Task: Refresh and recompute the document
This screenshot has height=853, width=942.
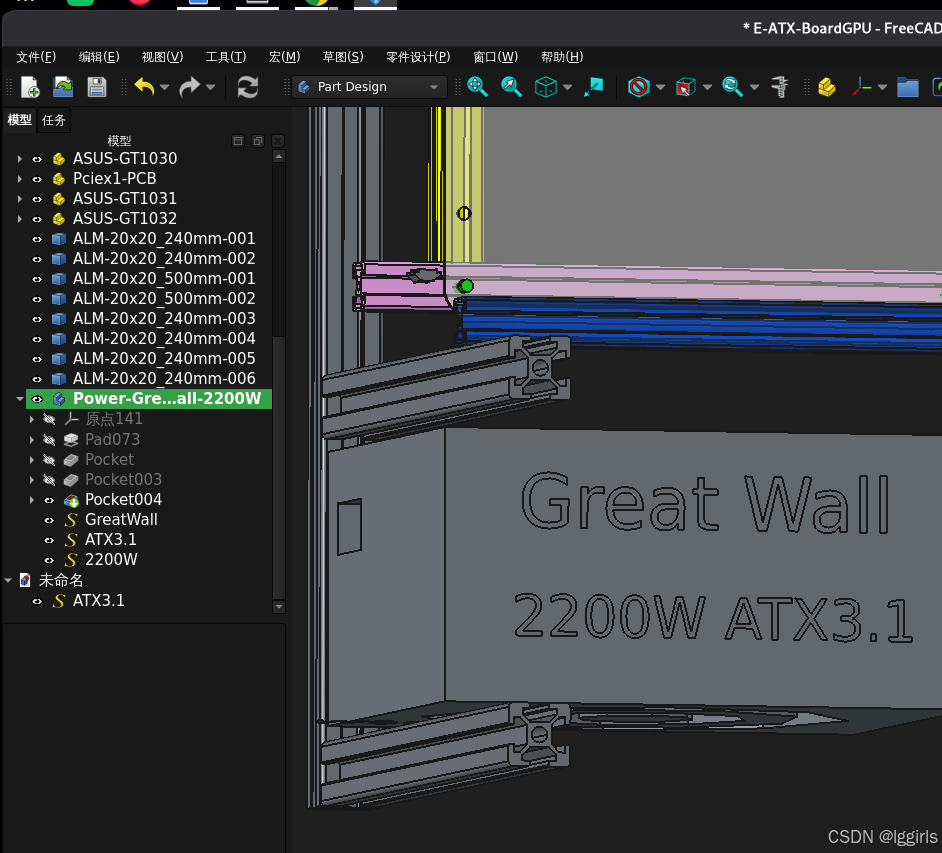Action: pyautogui.click(x=248, y=87)
